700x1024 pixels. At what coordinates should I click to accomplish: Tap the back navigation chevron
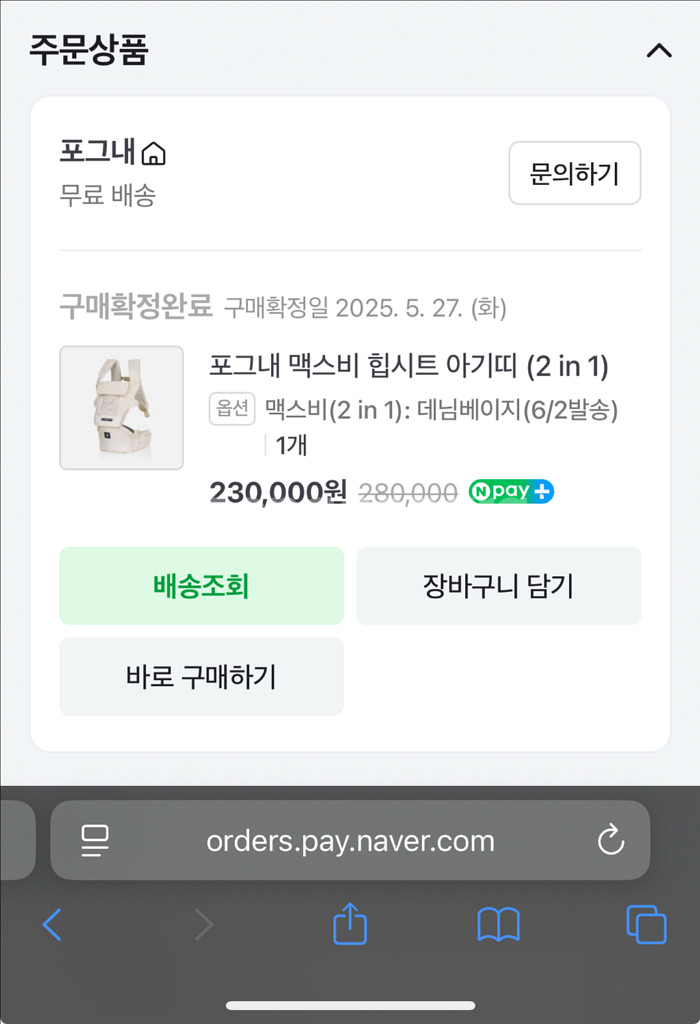pyautogui.click(x=52, y=925)
